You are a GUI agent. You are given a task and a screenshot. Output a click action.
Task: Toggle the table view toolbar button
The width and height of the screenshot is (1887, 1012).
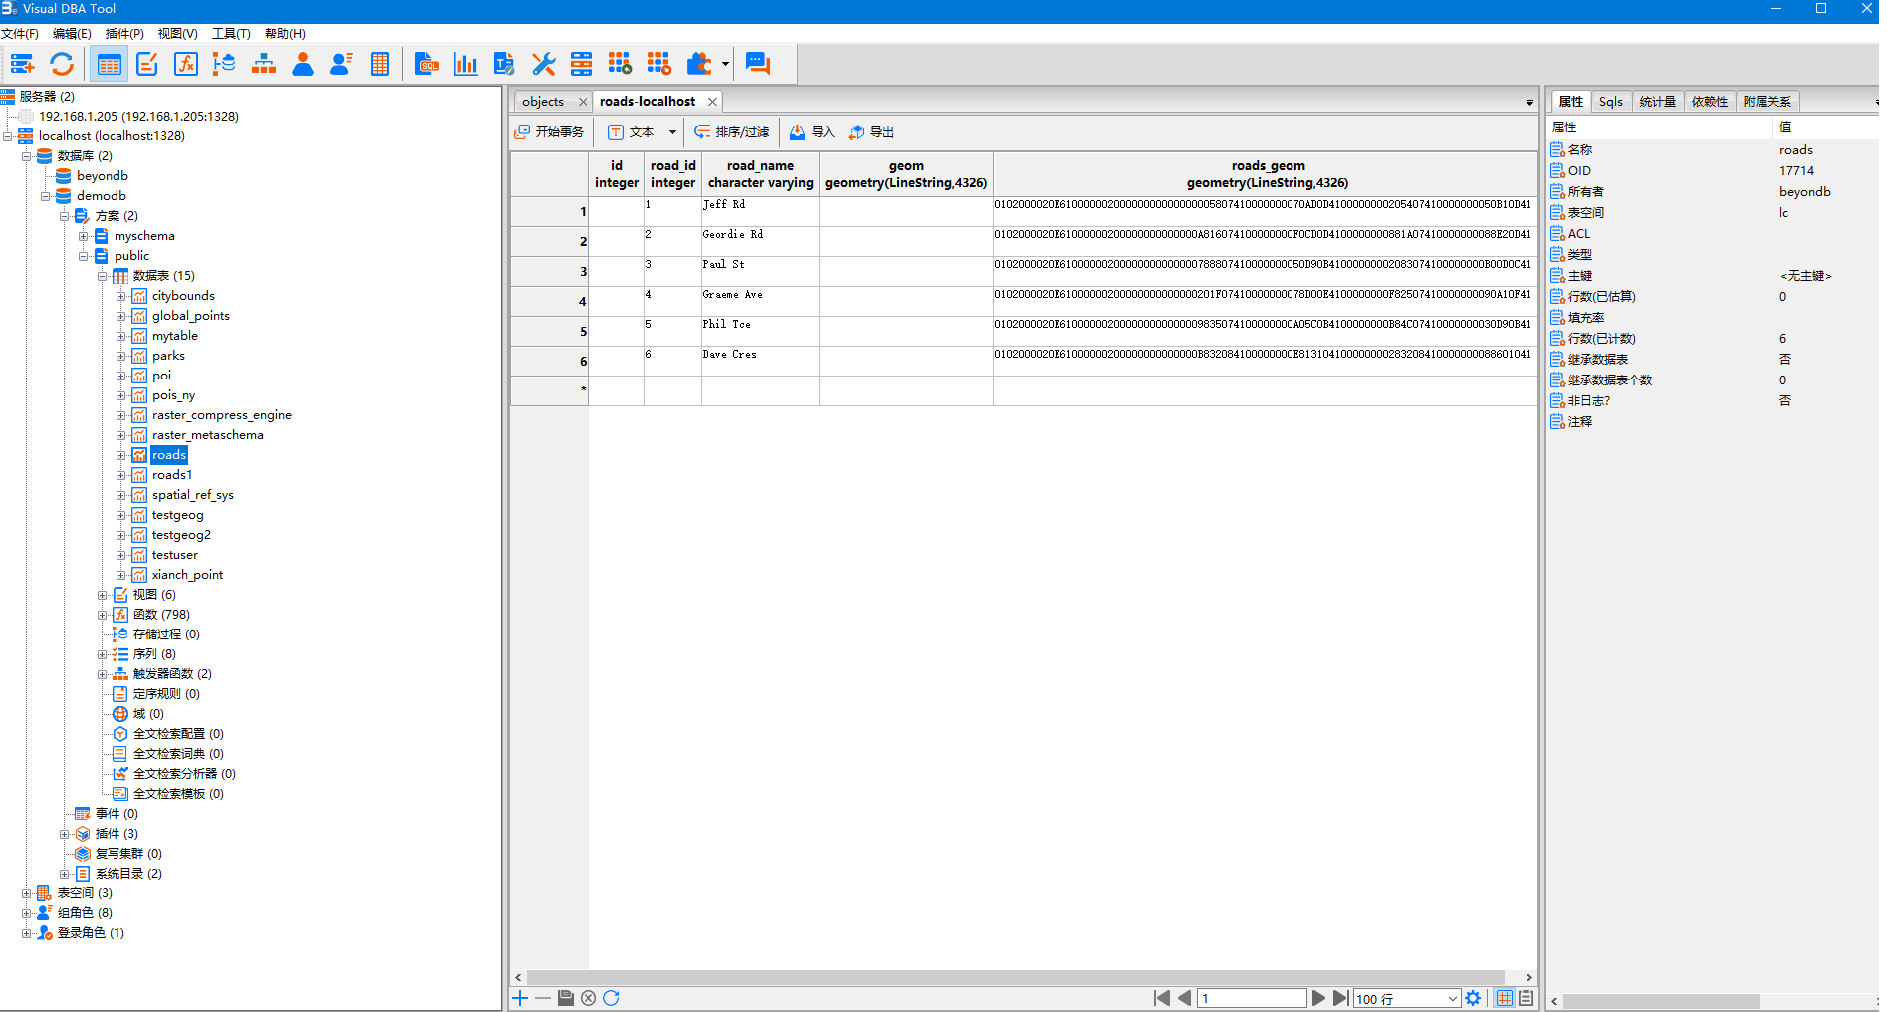[109, 65]
